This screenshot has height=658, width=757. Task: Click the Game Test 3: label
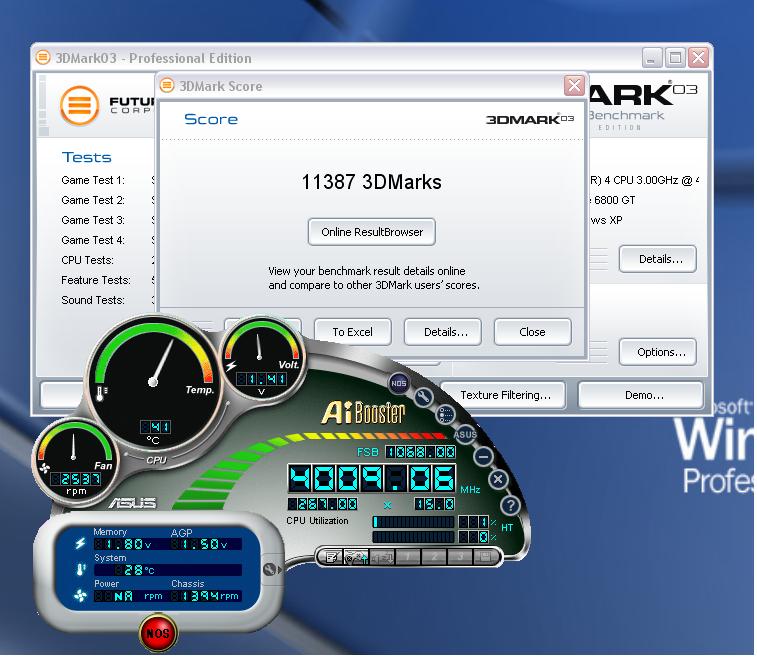tap(93, 220)
